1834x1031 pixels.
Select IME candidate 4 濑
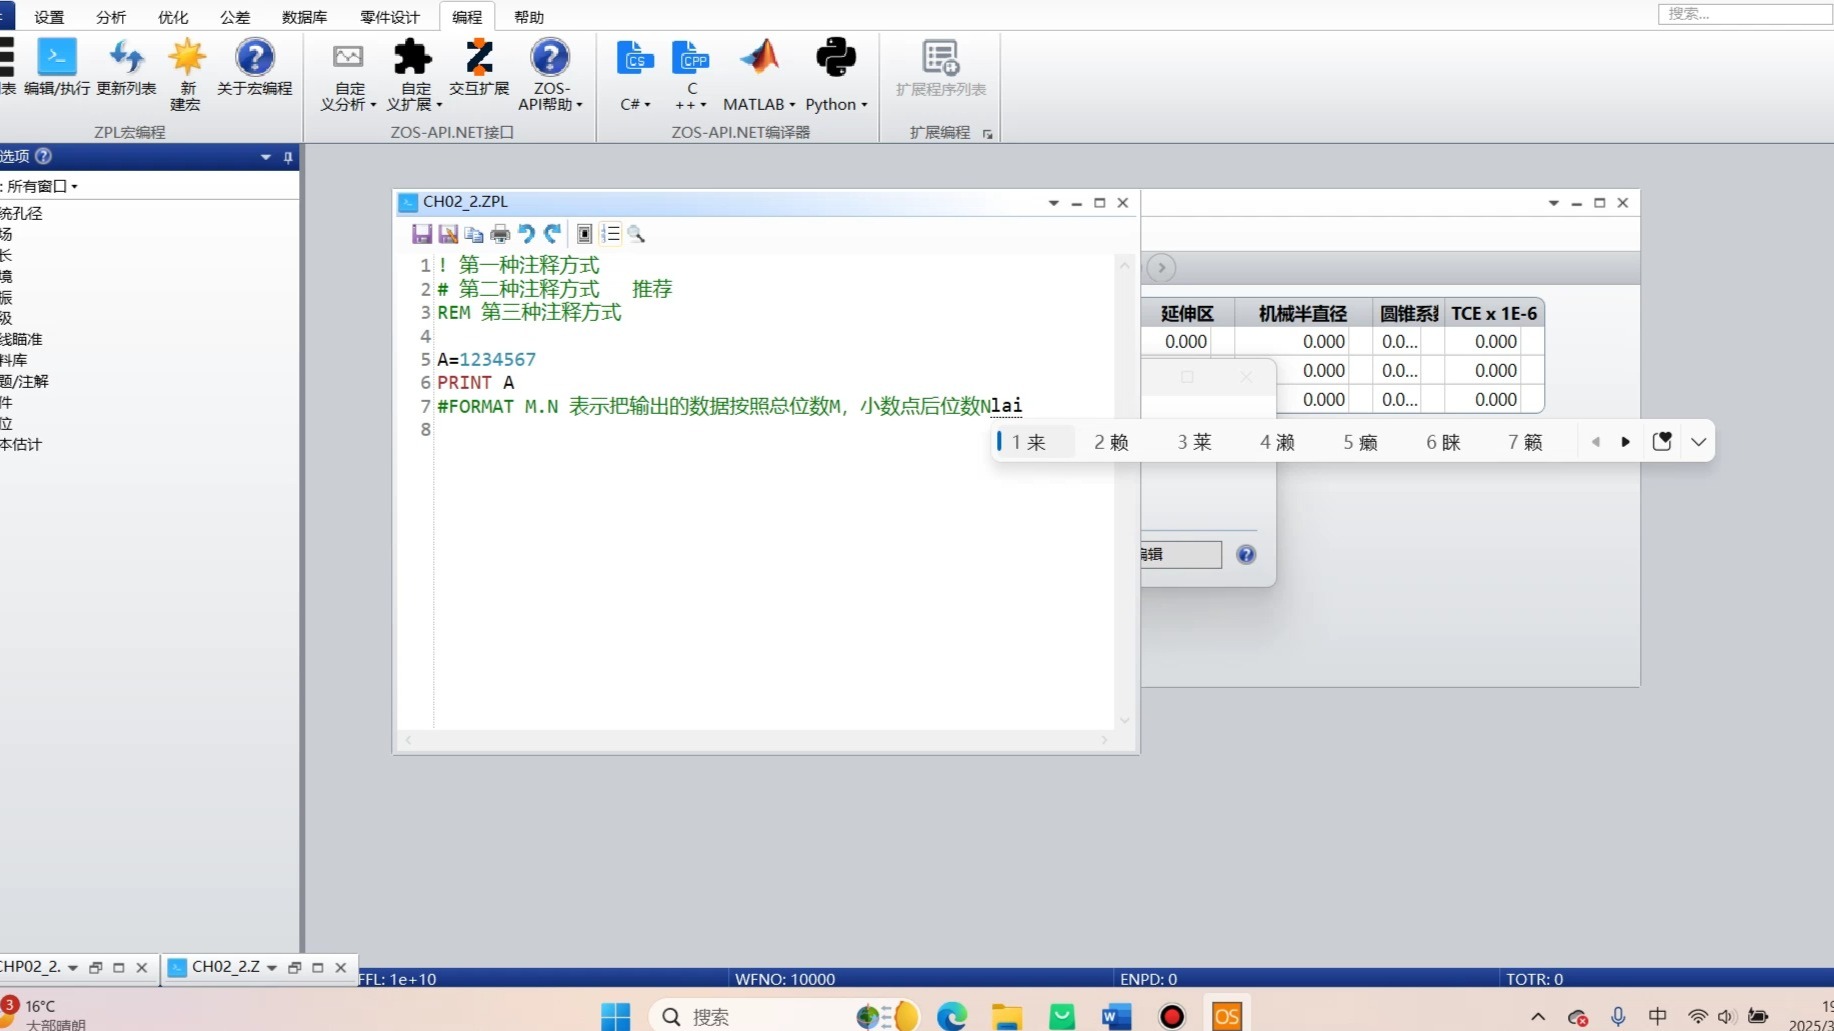(x=1277, y=442)
